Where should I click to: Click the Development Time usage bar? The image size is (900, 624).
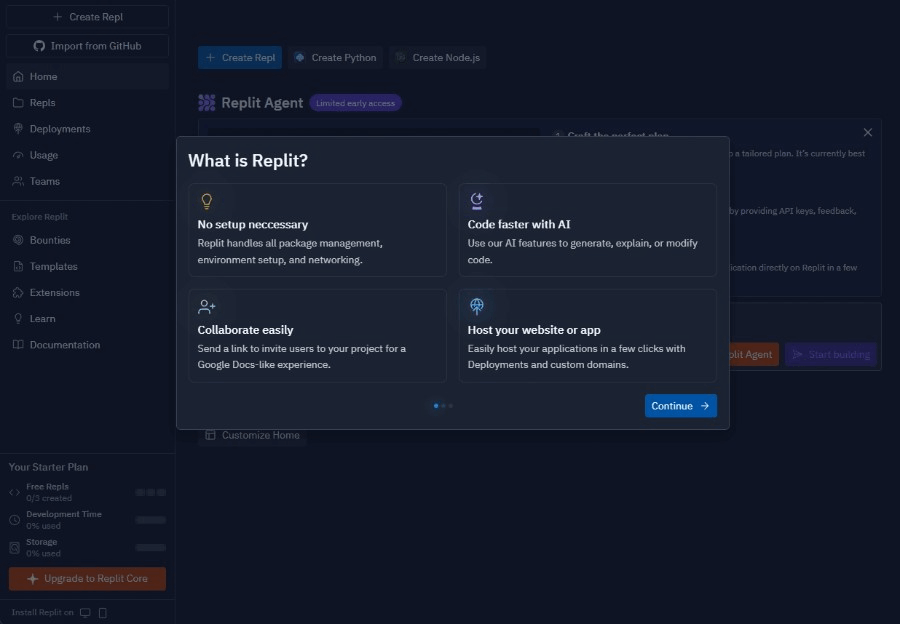151,520
